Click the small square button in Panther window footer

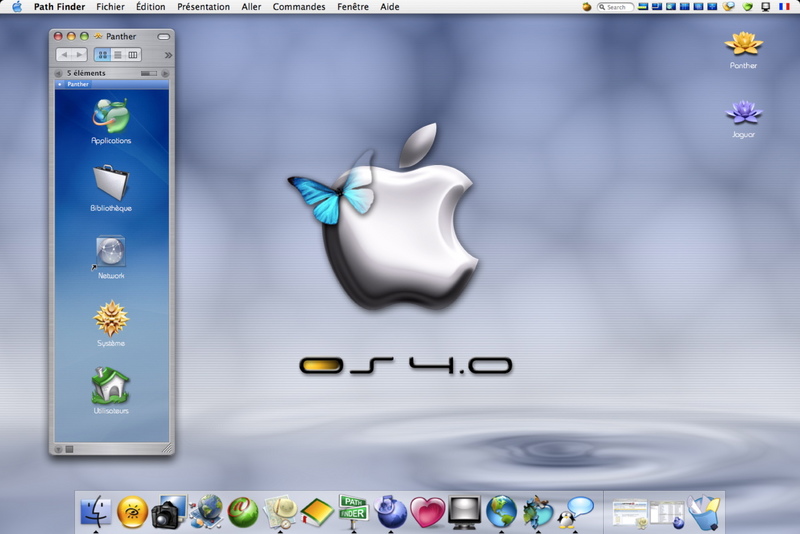pyautogui.click(x=69, y=449)
